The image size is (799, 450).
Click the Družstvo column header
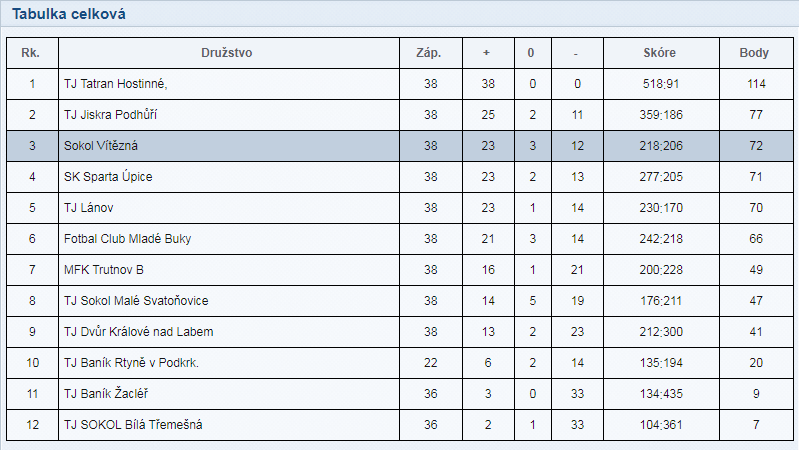(x=227, y=53)
